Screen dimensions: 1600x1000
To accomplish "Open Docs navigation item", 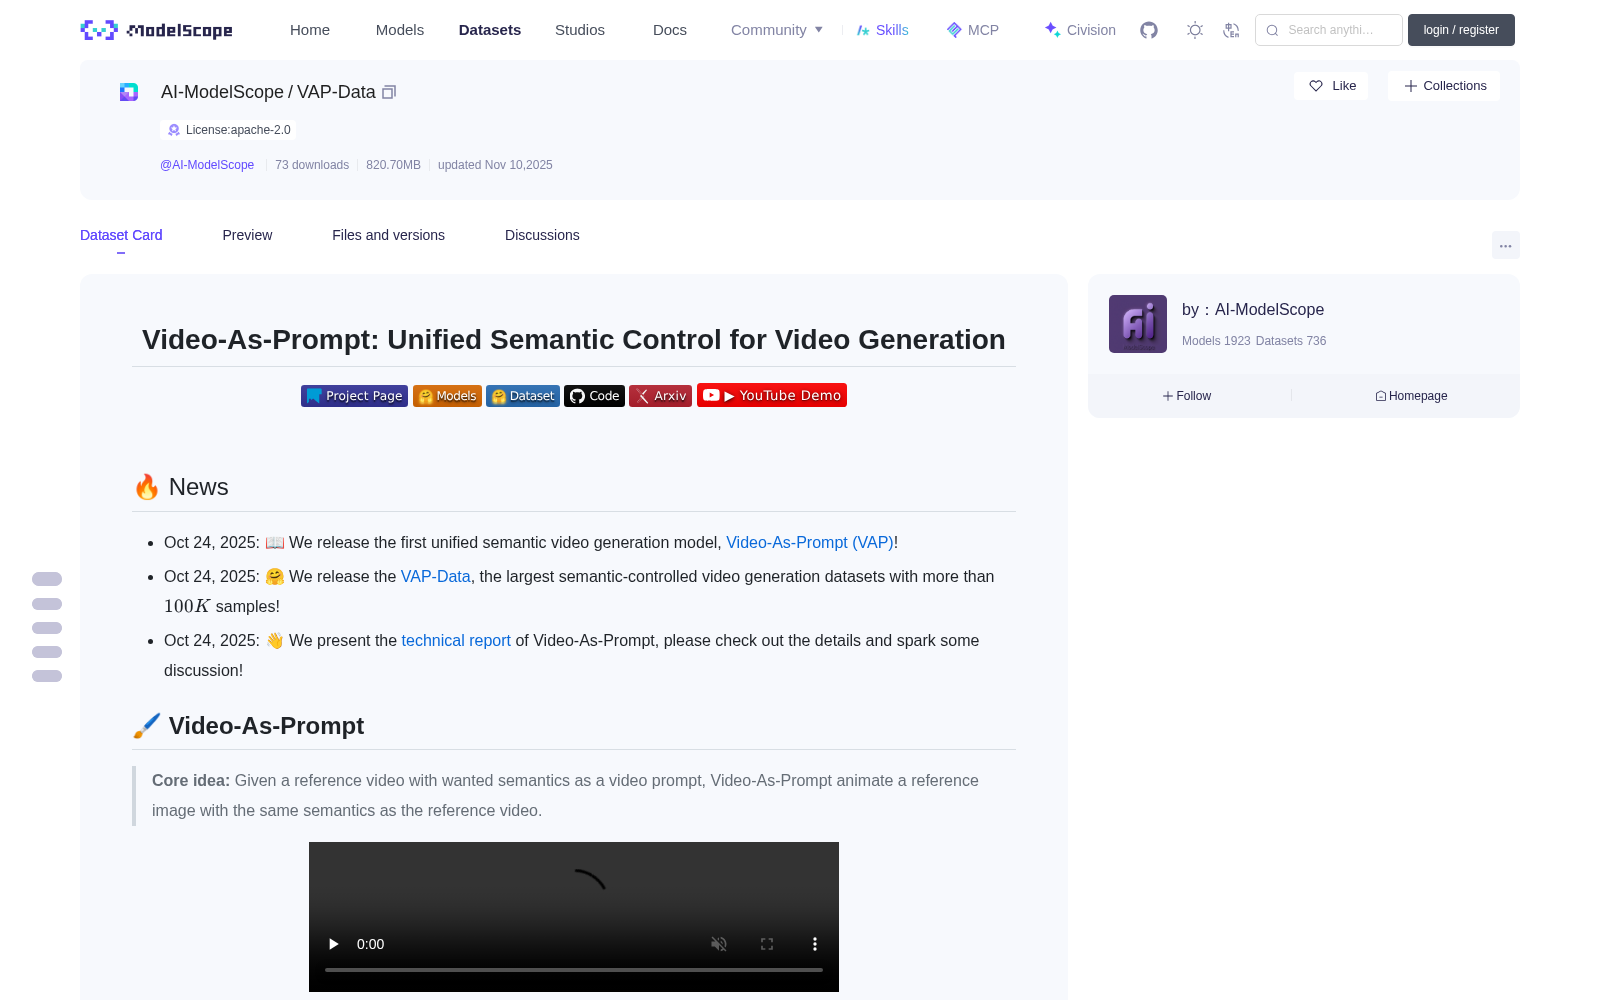I will click(x=670, y=30).
